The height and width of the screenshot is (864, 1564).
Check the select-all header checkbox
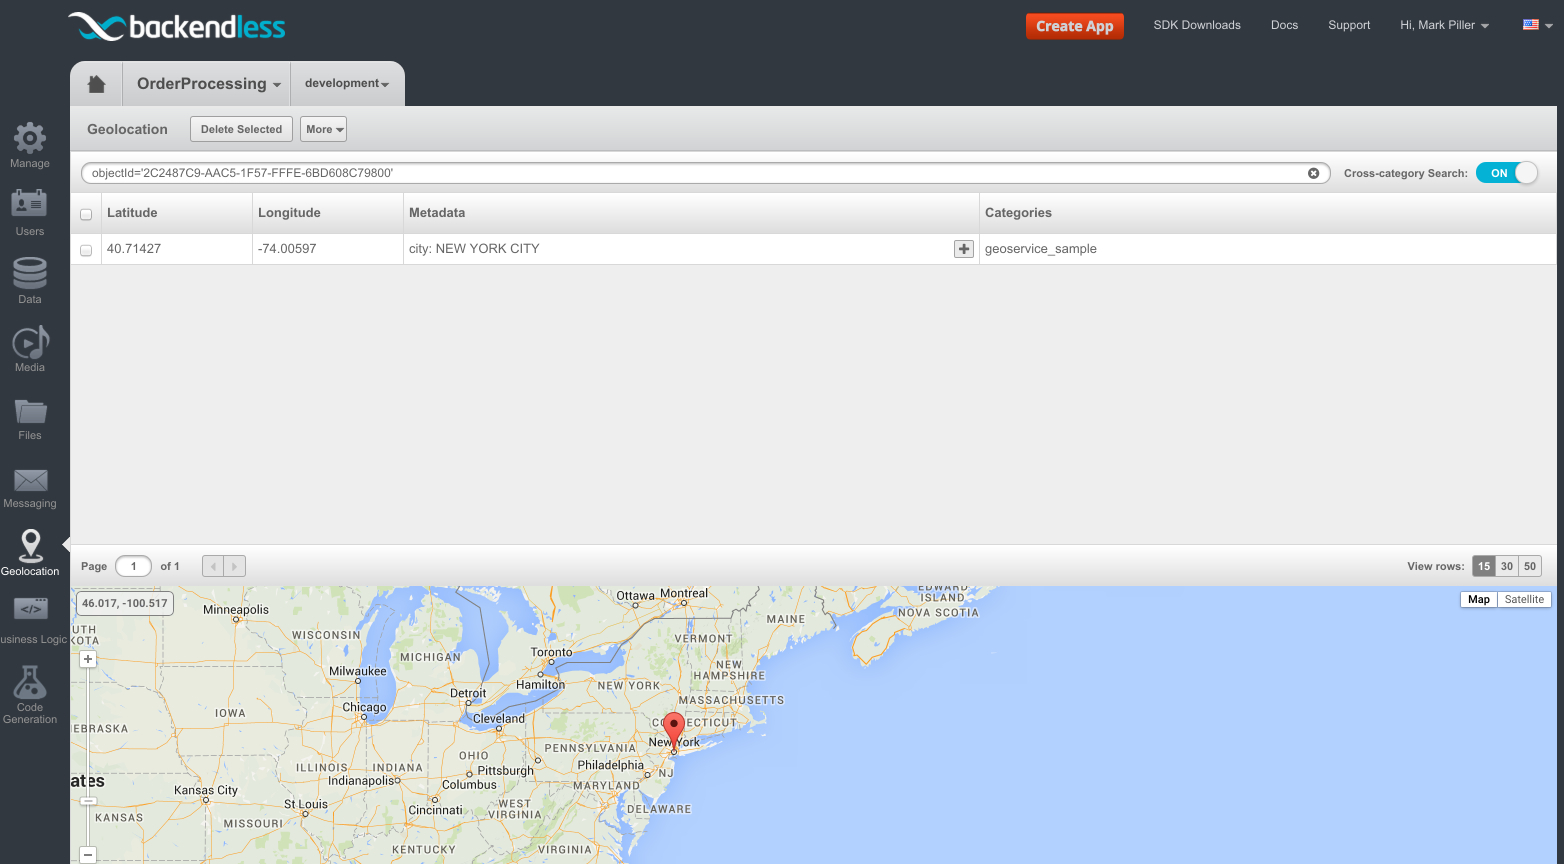pos(86,214)
